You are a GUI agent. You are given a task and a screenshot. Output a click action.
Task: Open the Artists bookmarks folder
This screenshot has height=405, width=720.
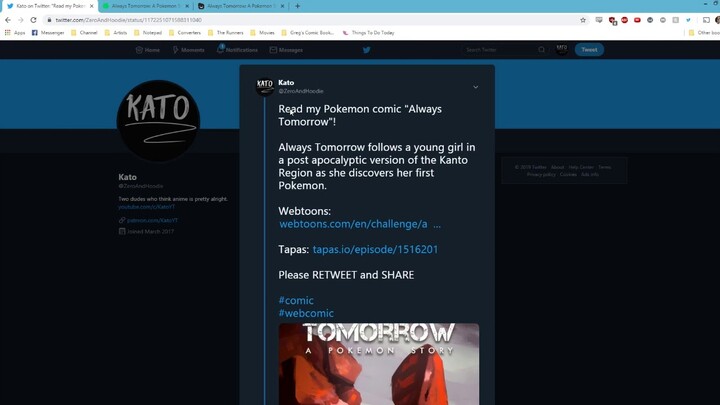click(116, 33)
